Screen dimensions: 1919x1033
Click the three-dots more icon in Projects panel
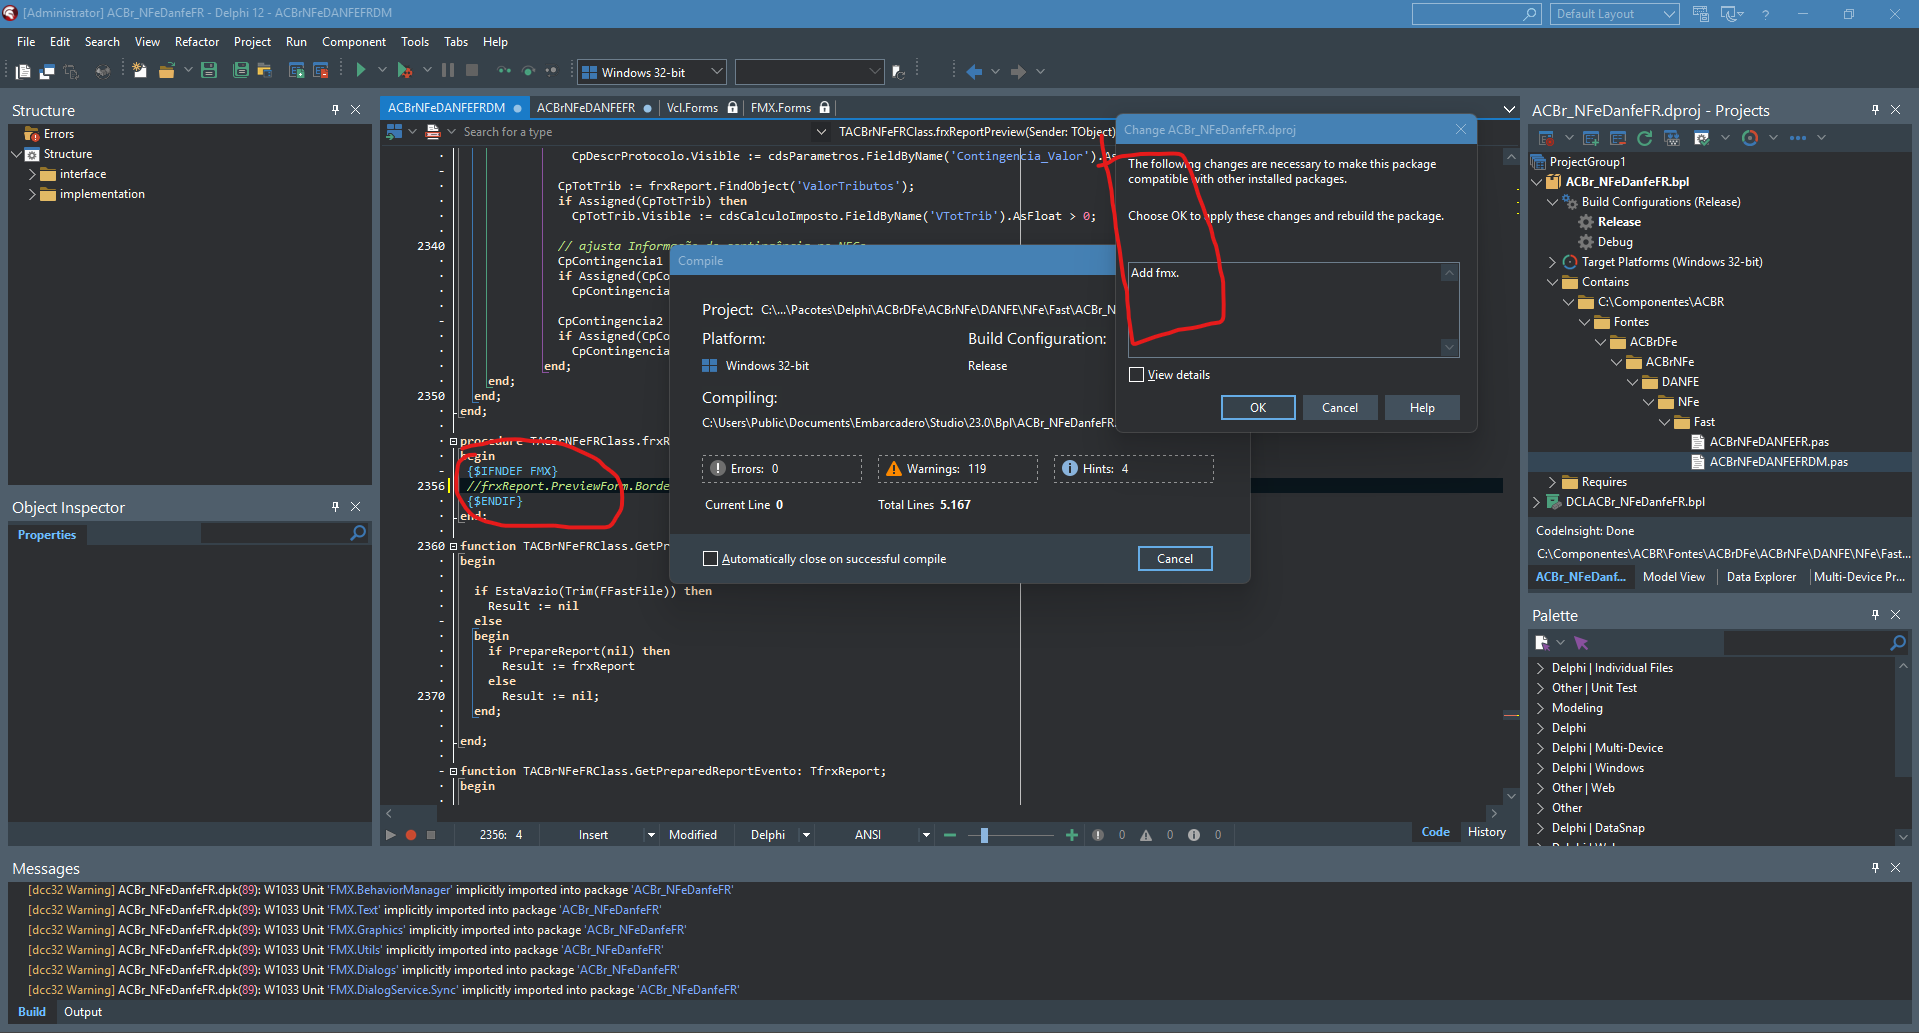[x=1798, y=138]
